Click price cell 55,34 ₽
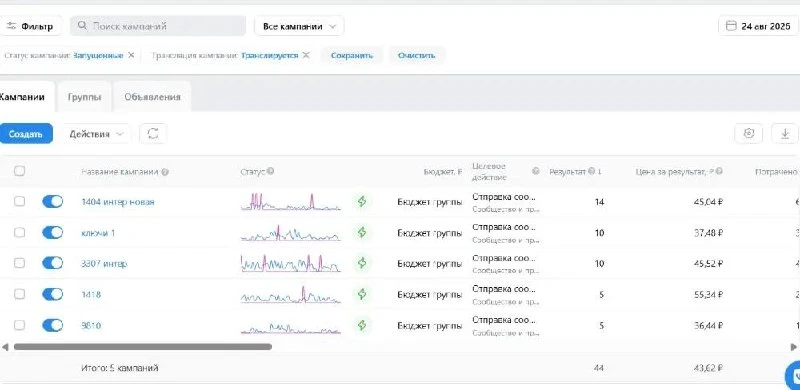 [x=708, y=295]
